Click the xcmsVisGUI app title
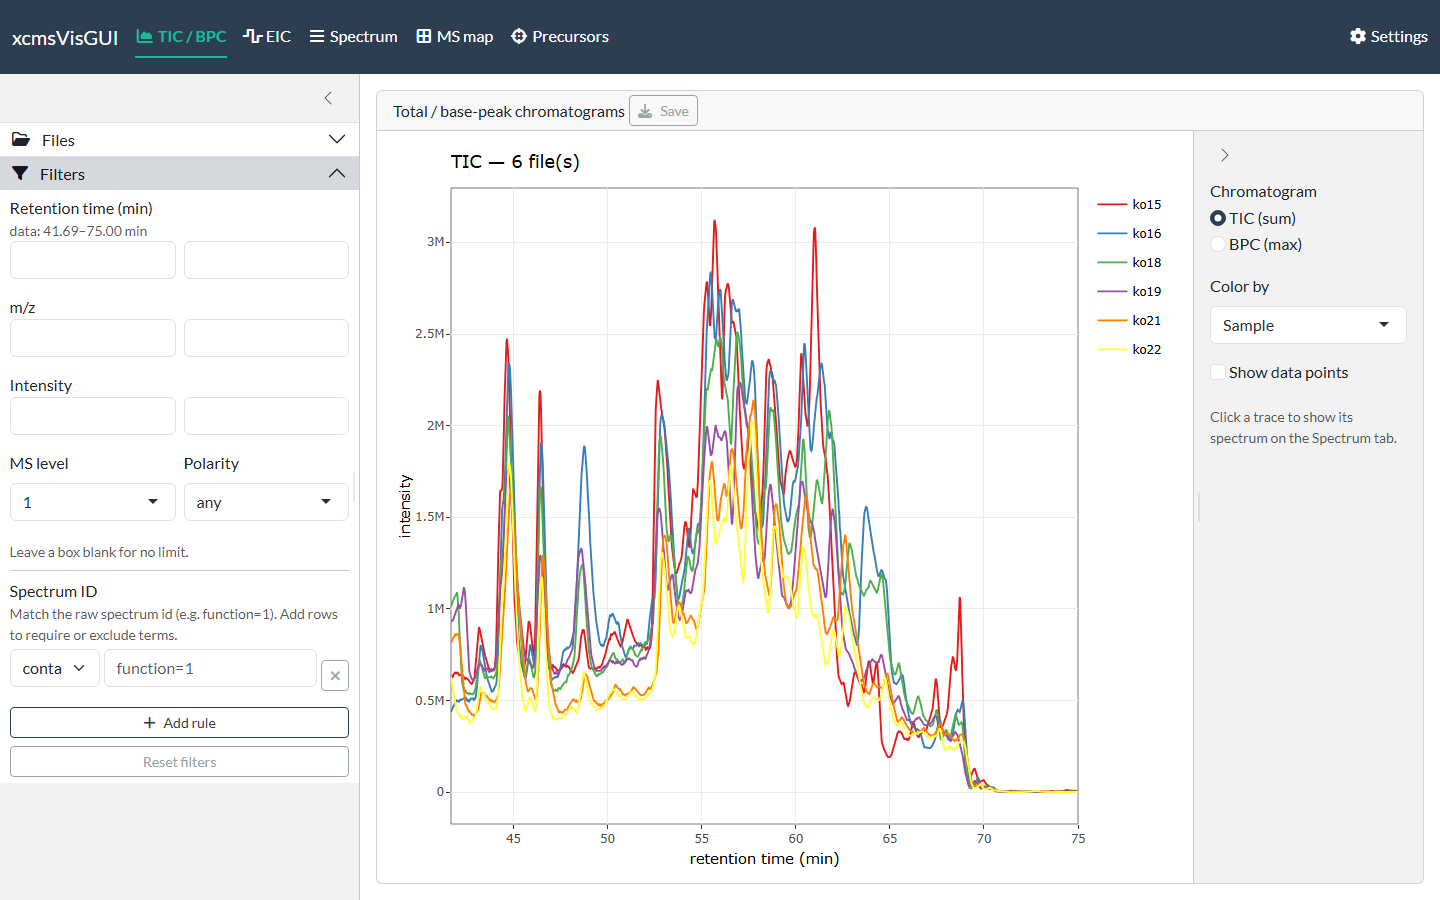The height and width of the screenshot is (900, 1440). pos(65,38)
